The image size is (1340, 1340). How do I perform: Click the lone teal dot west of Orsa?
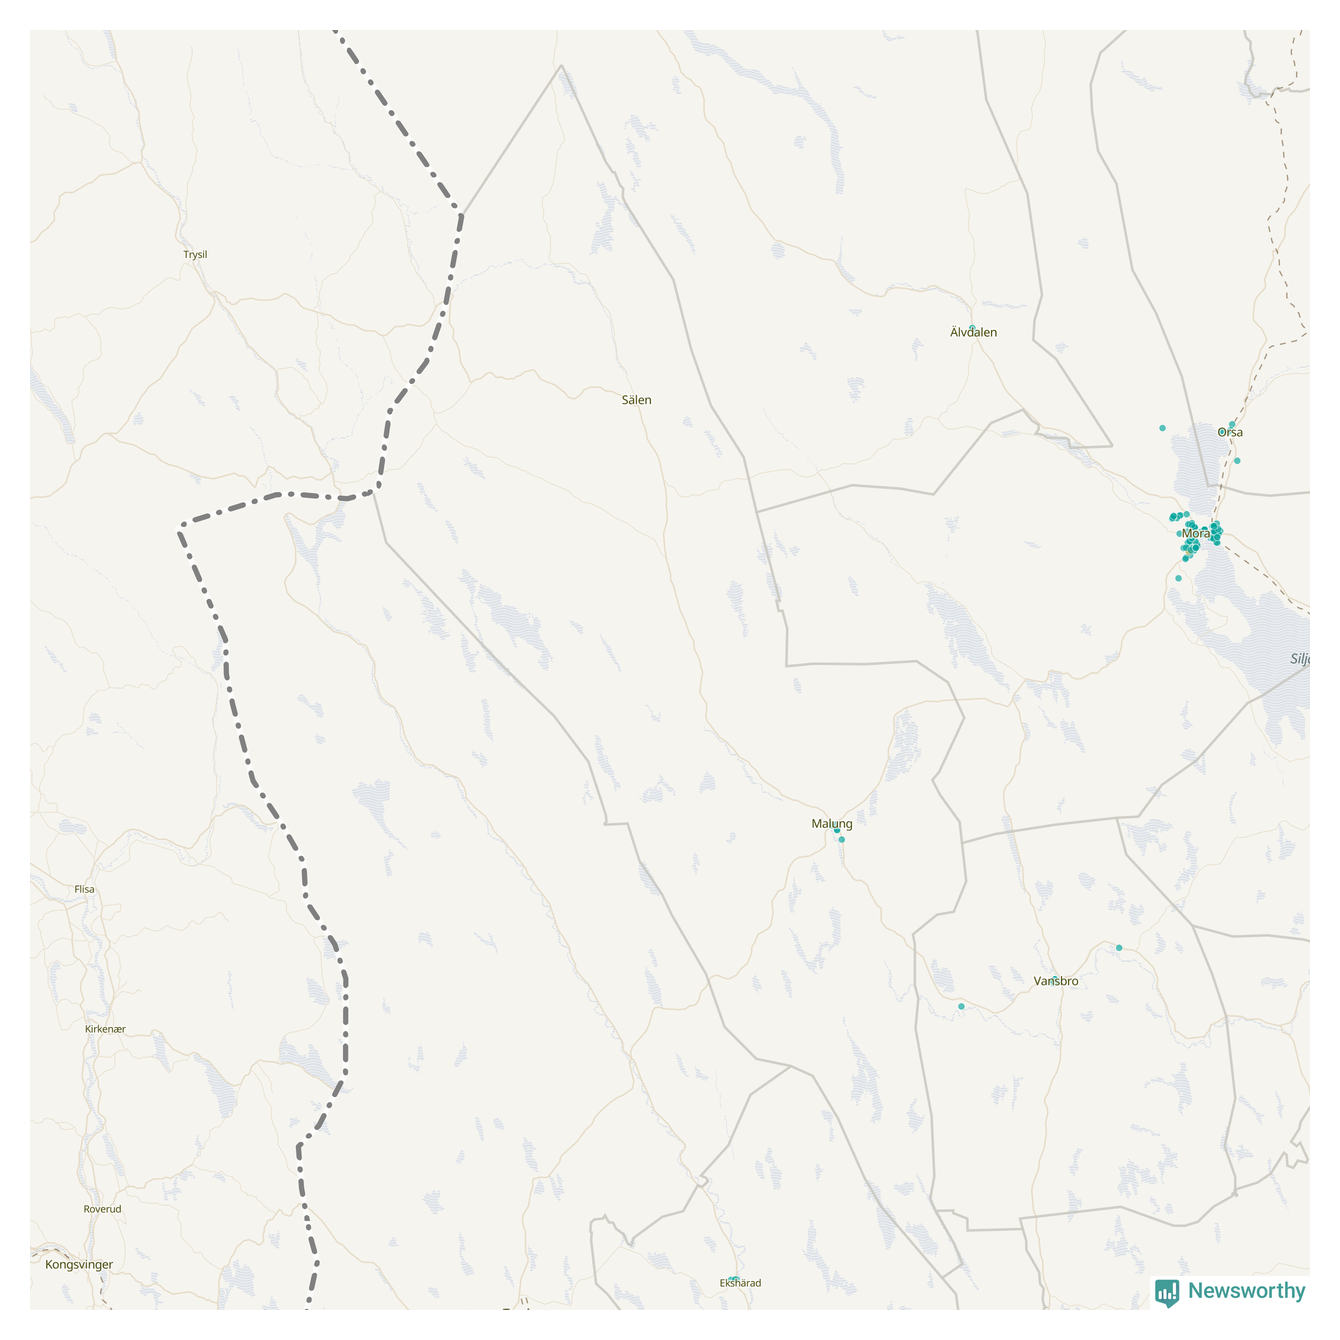point(1162,428)
